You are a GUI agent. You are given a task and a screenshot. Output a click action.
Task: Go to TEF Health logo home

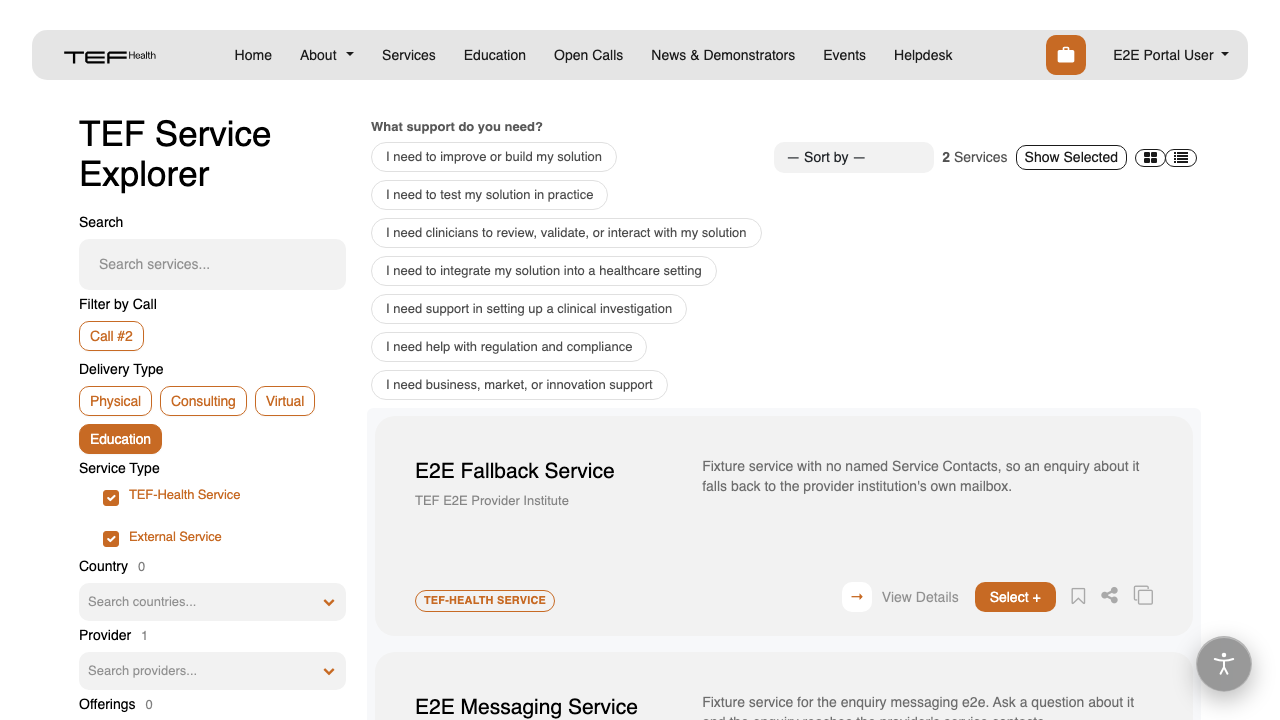tap(110, 56)
